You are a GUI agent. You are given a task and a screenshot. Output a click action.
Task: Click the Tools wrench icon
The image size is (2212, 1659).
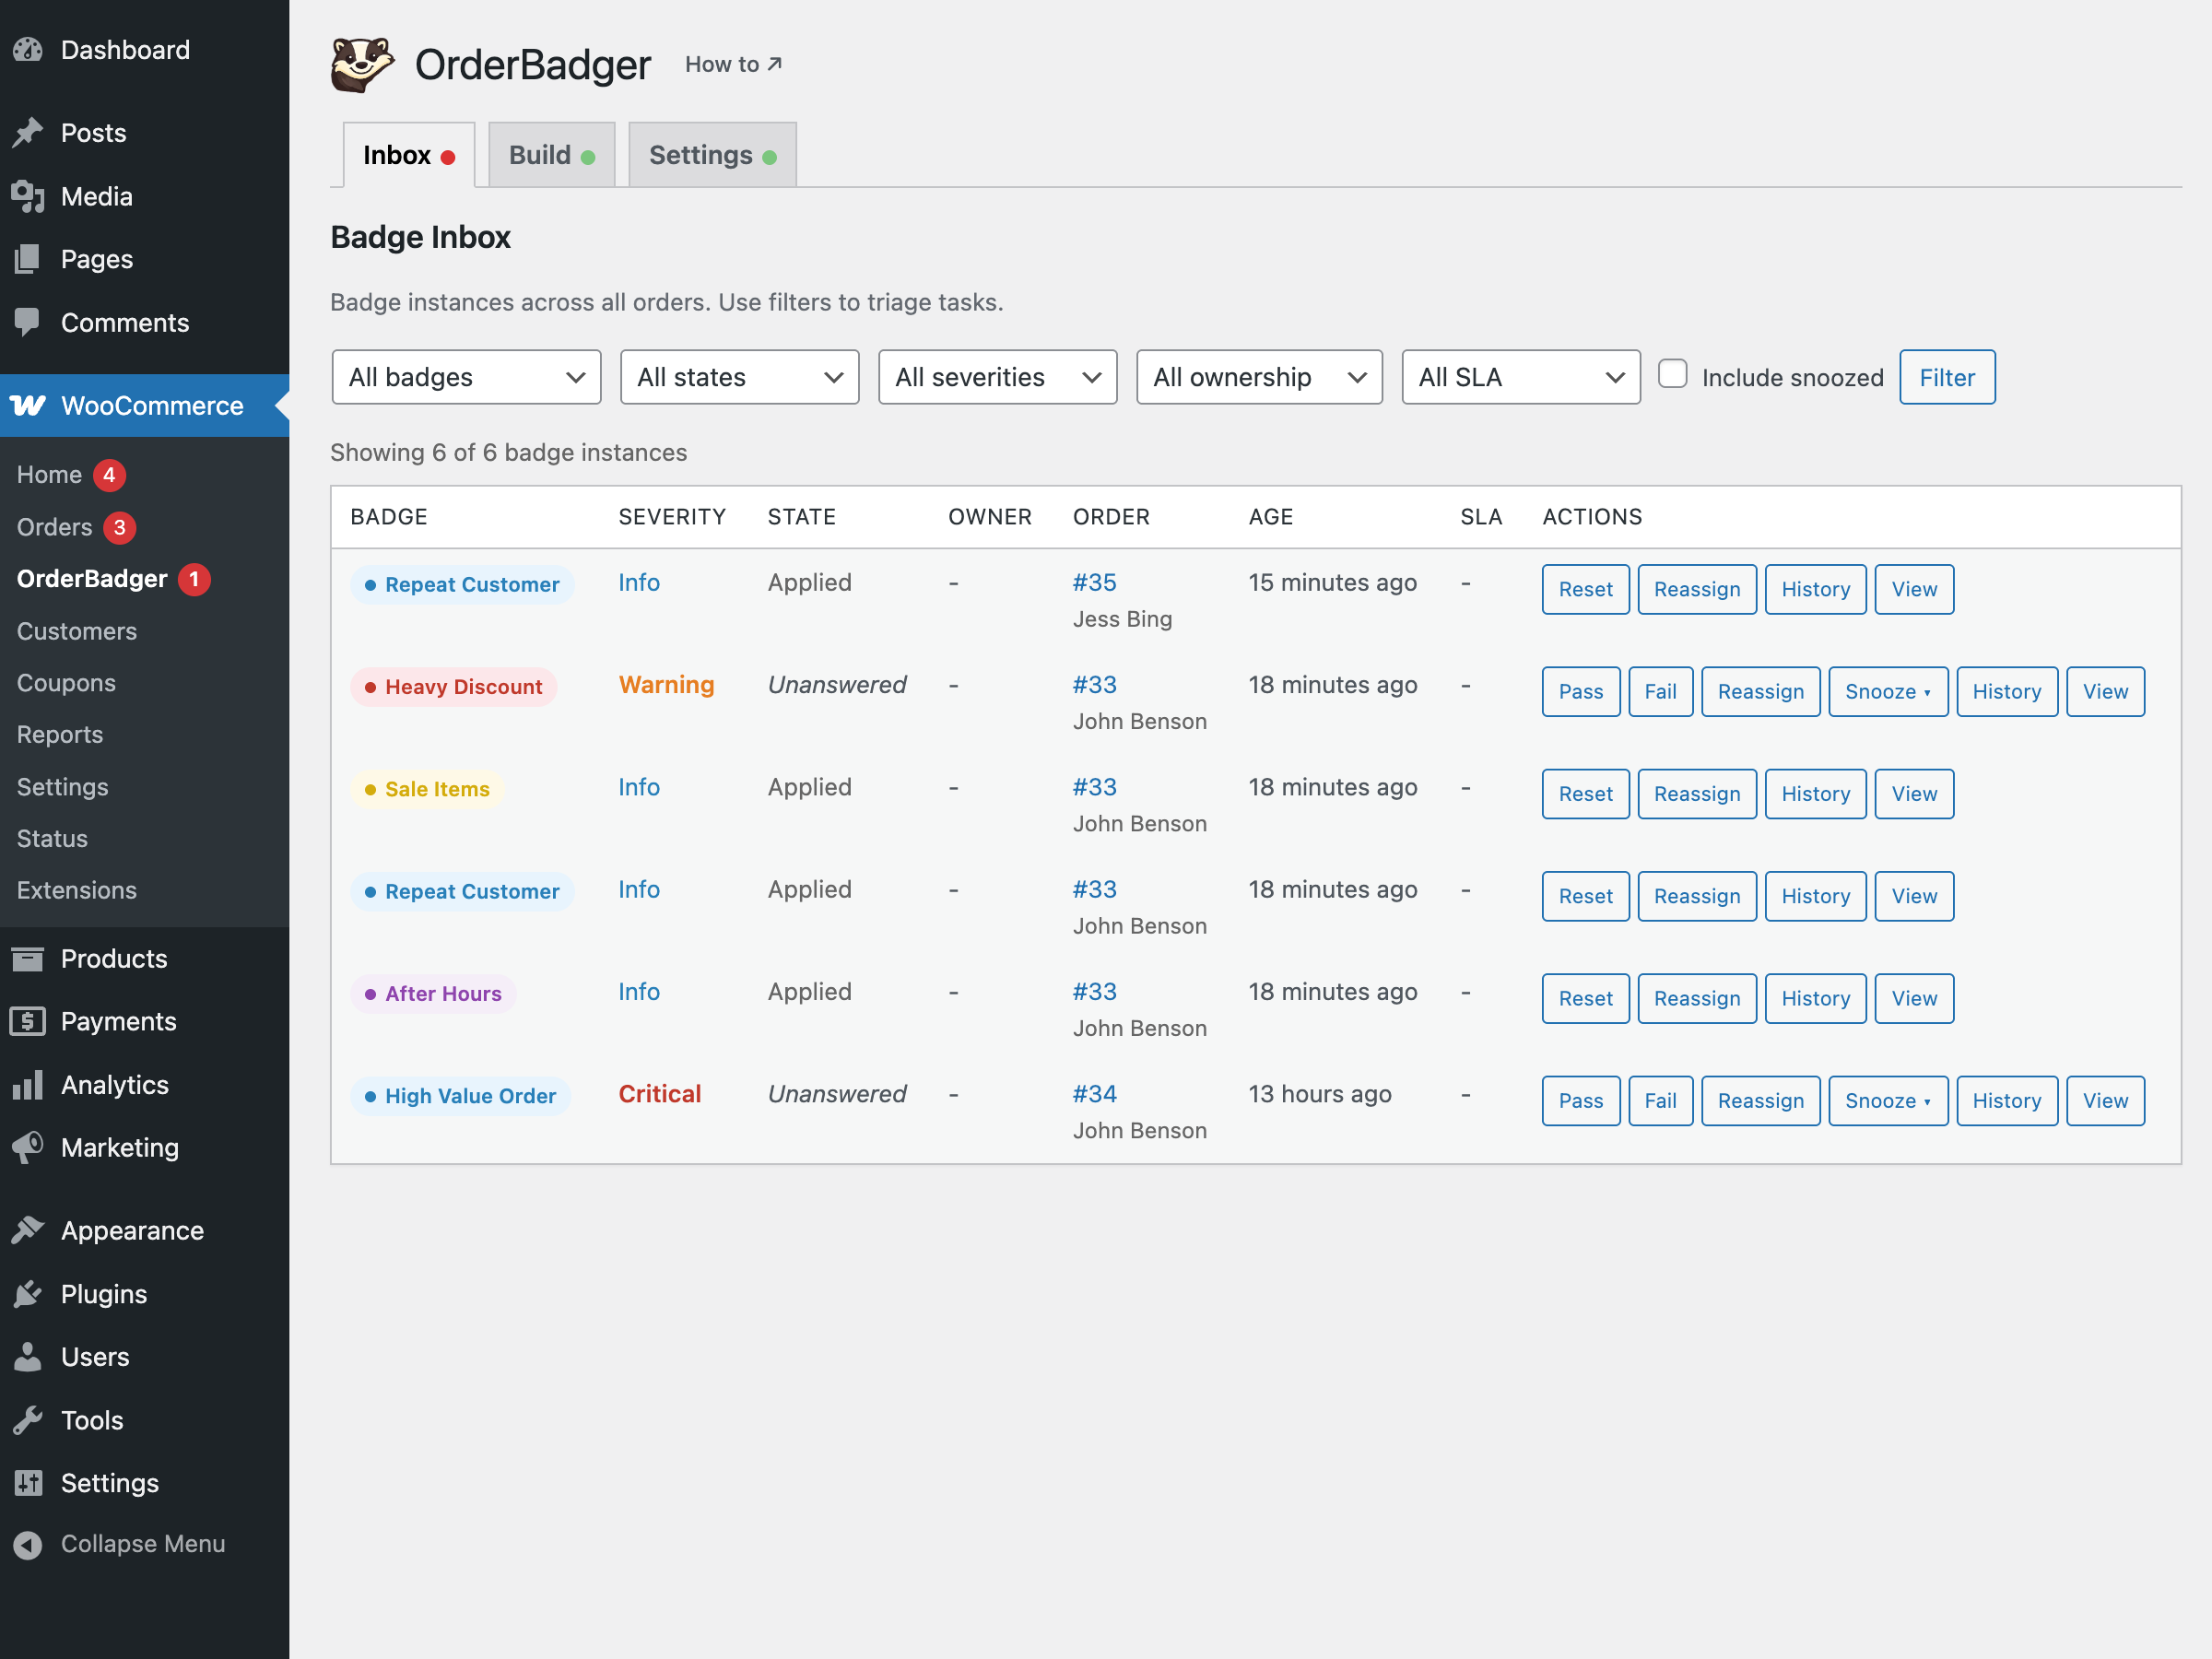28,1419
